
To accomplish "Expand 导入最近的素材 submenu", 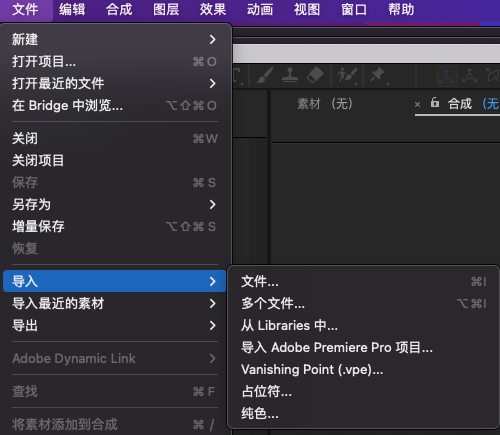I will coord(115,304).
